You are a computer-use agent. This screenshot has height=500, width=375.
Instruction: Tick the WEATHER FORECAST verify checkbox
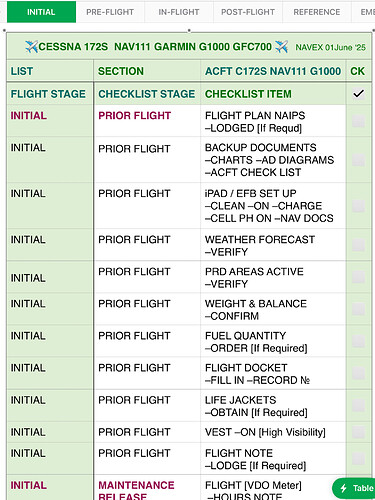pos(358,245)
